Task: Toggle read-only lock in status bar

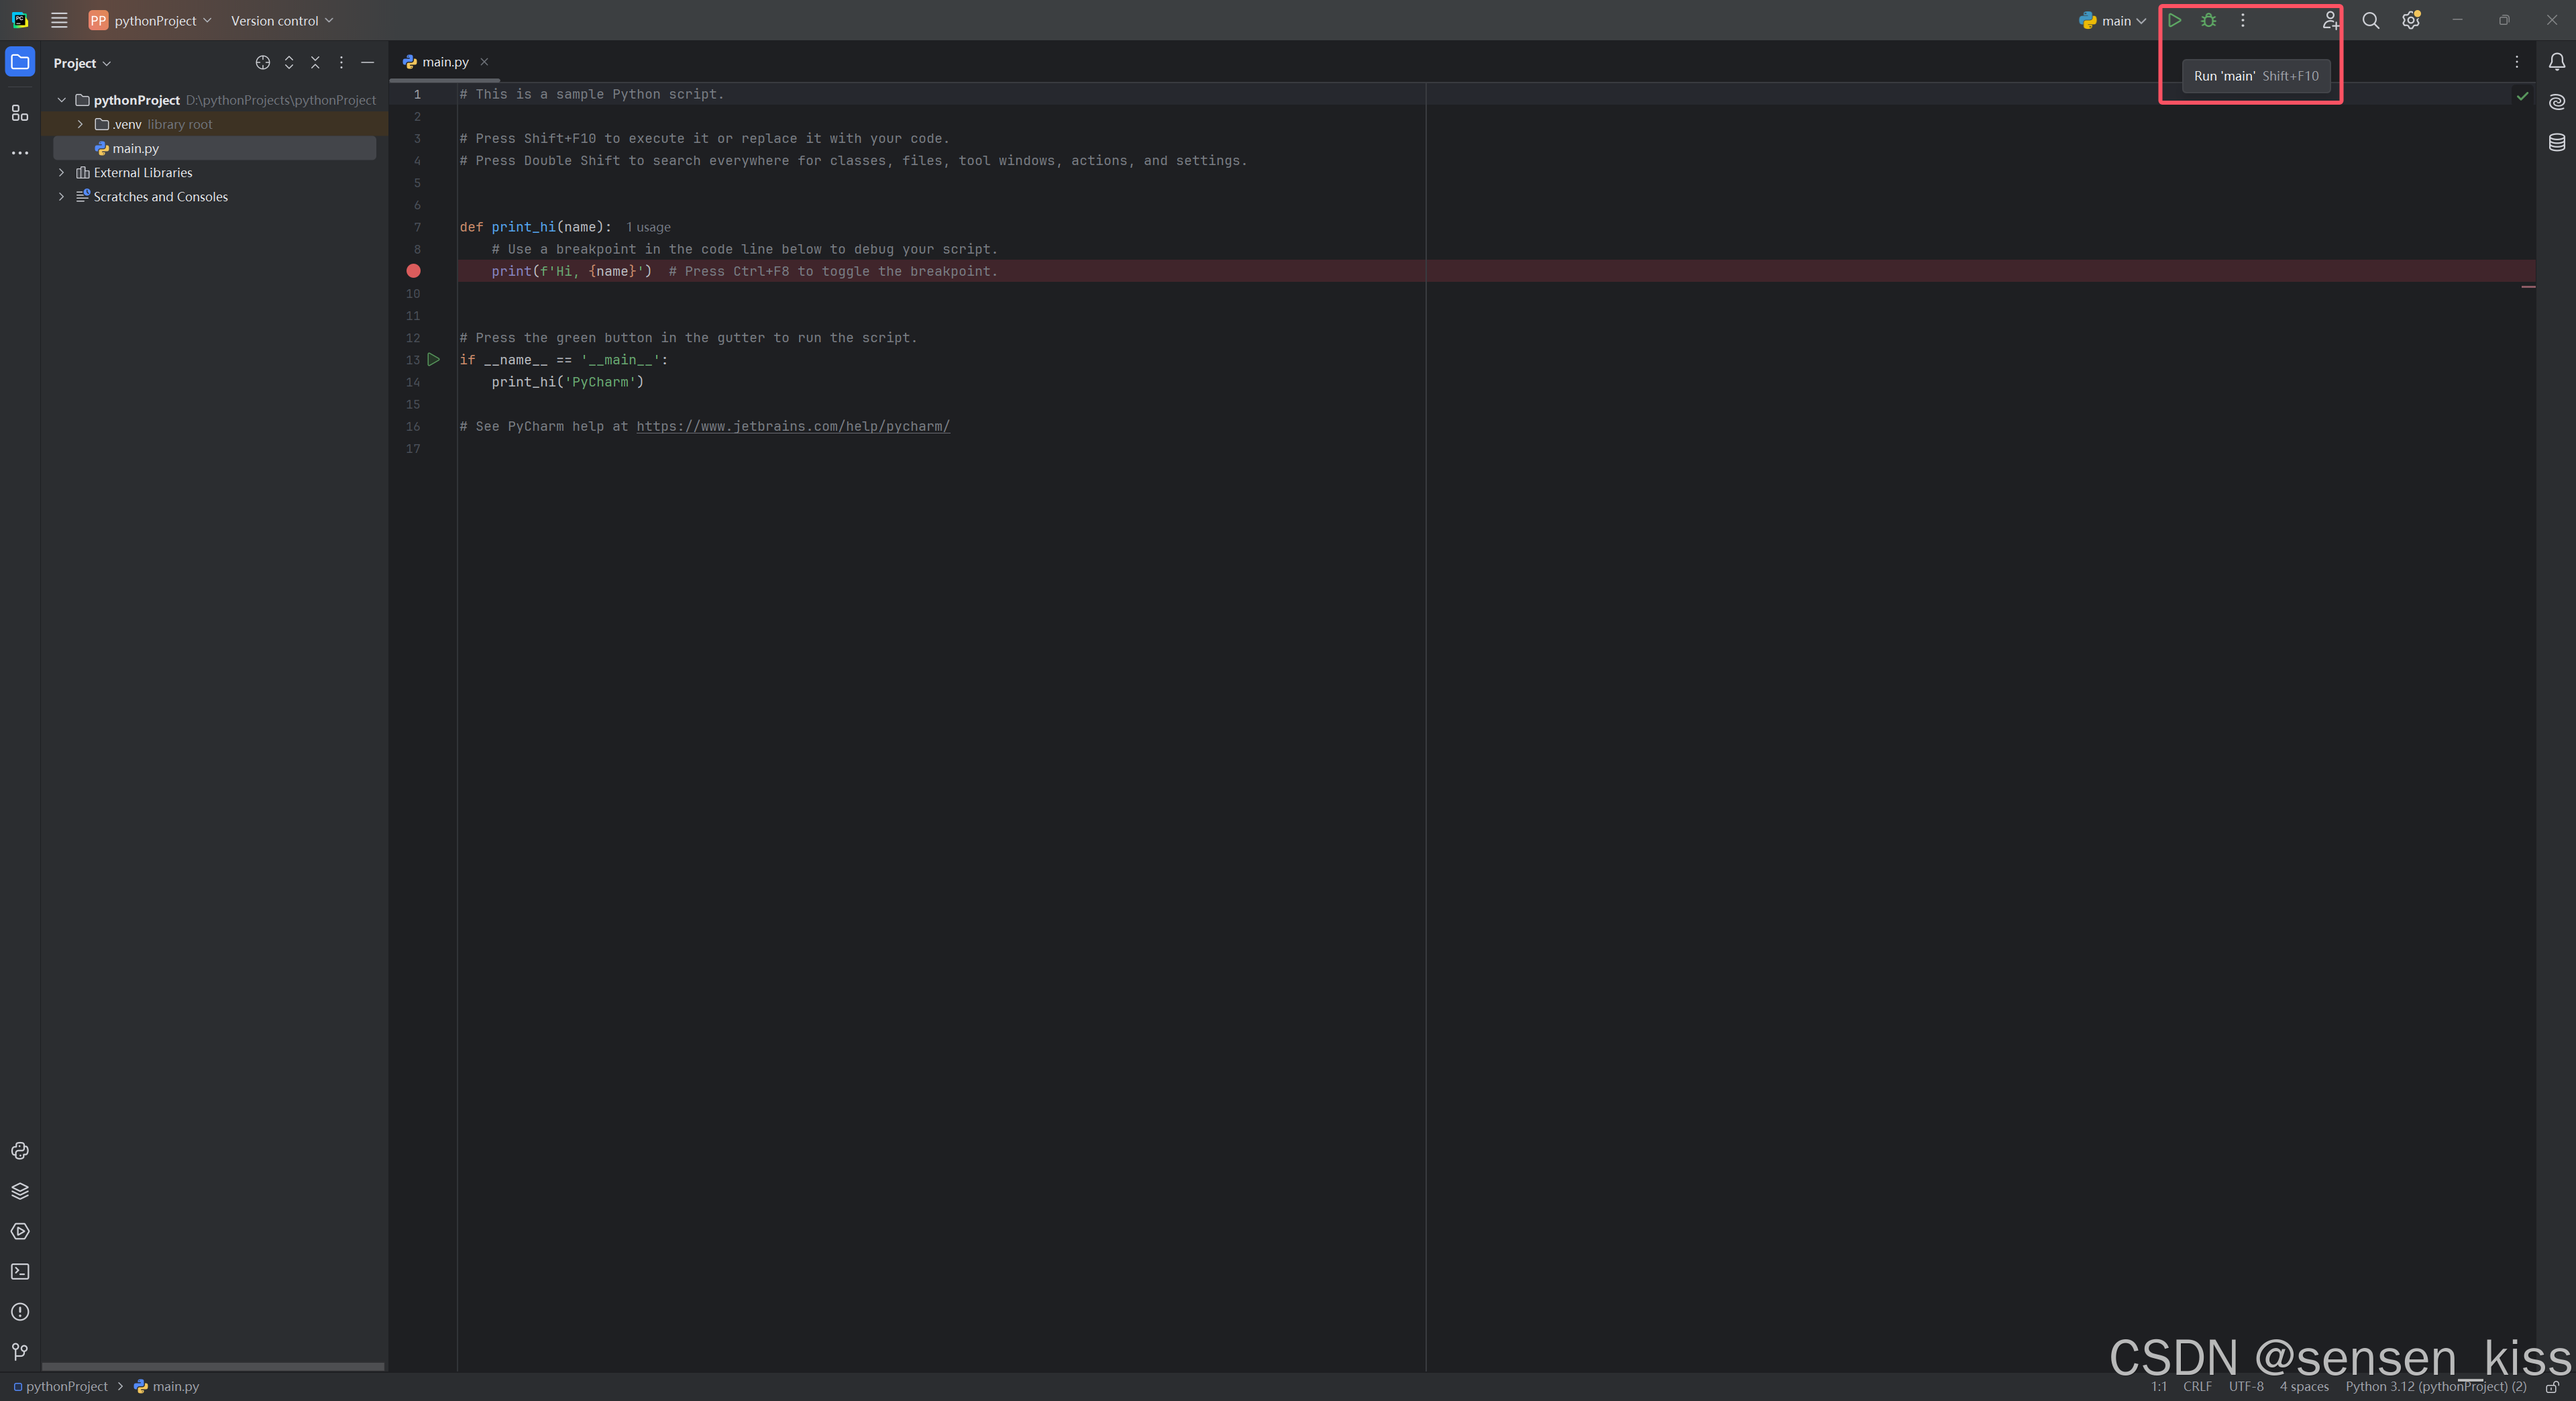Action: pos(2552,1387)
